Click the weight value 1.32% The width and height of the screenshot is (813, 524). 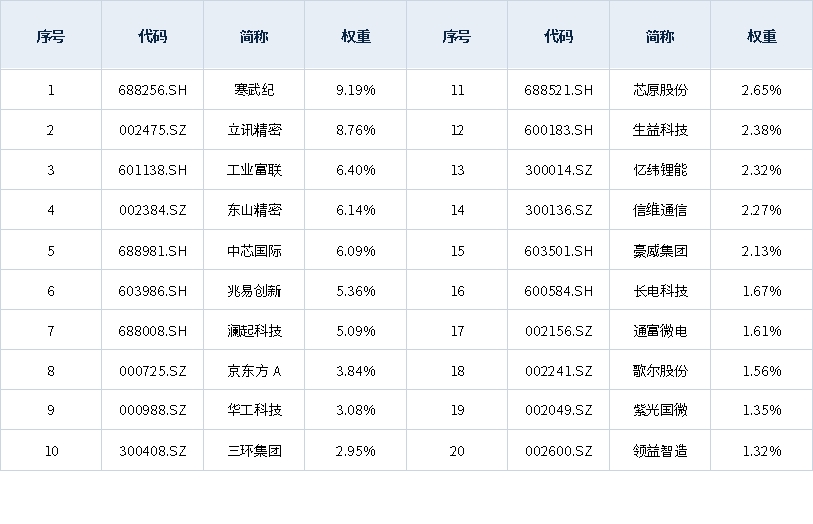tap(762, 451)
